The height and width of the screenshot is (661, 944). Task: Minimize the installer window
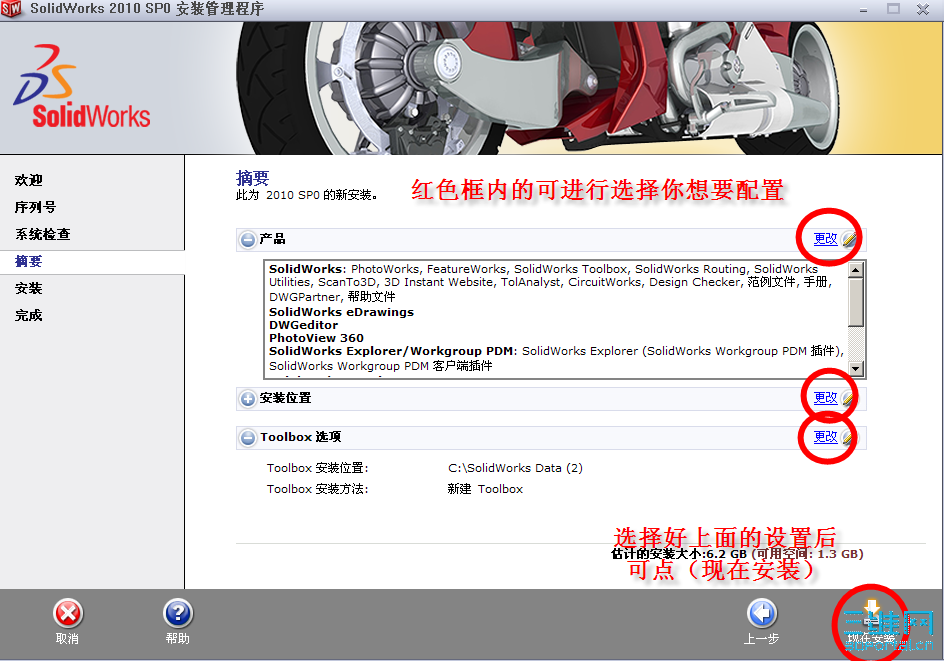click(863, 9)
